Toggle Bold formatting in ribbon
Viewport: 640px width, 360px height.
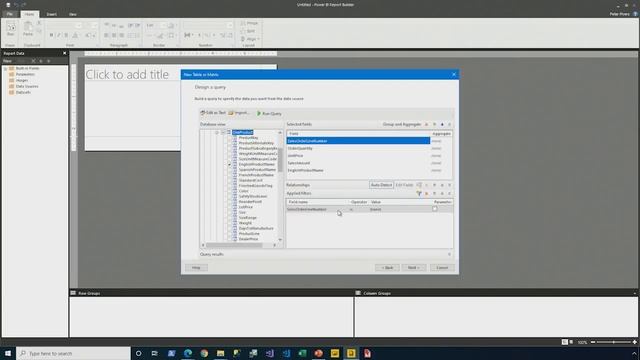pos(51,36)
